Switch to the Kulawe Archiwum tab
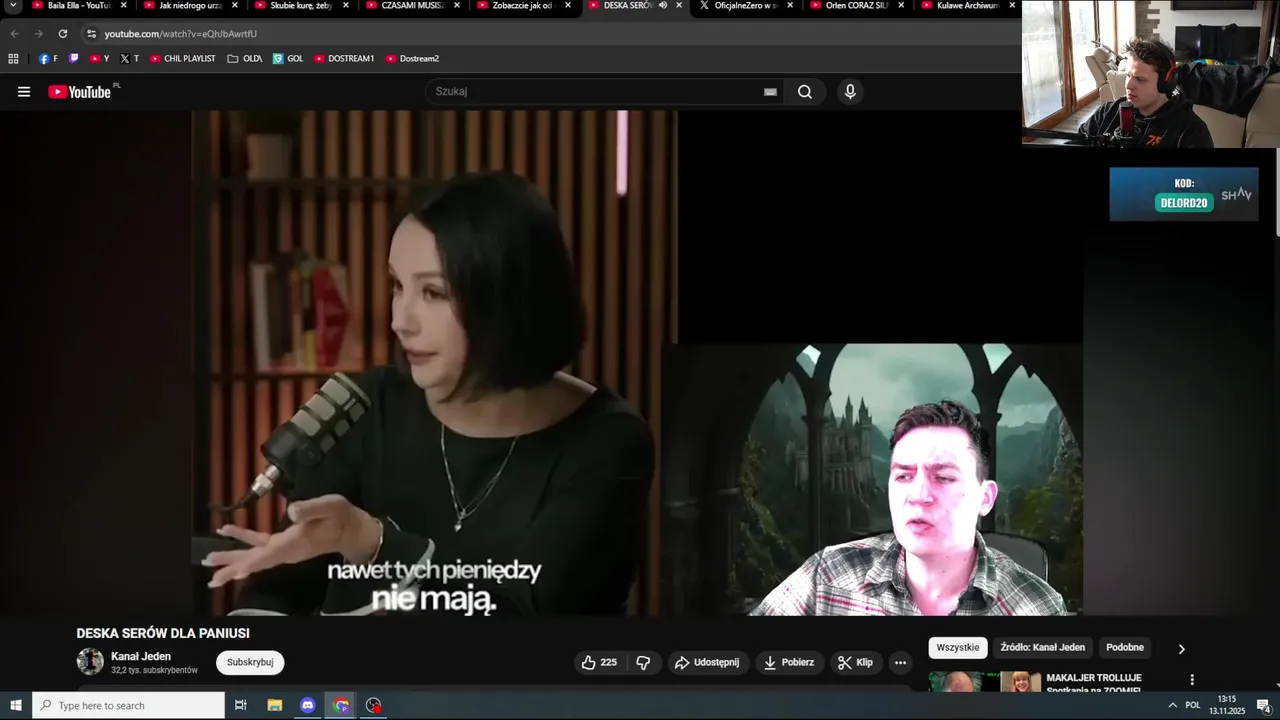The height and width of the screenshot is (720, 1280). click(x=967, y=6)
